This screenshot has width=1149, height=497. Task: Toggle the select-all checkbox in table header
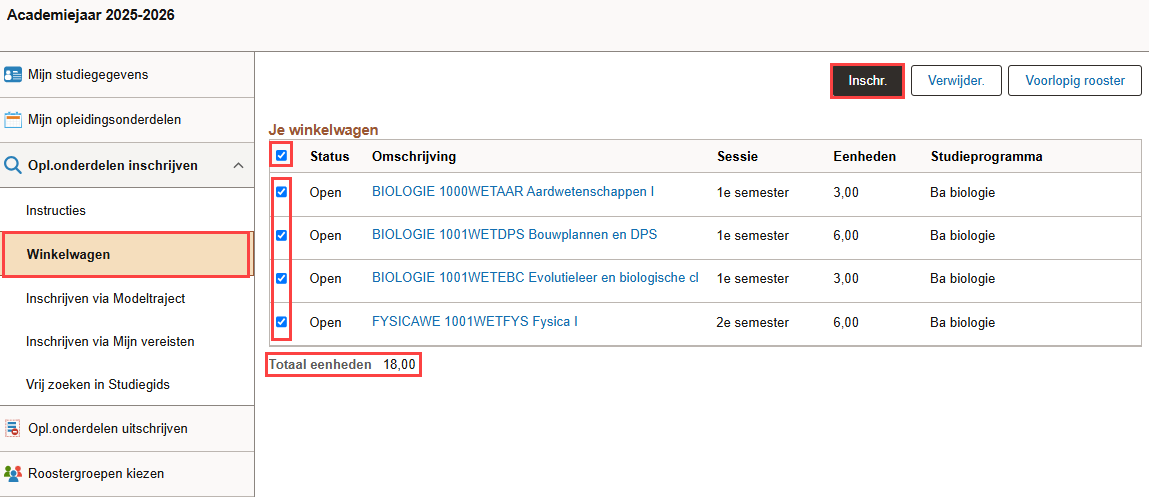[x=281, y=155]
